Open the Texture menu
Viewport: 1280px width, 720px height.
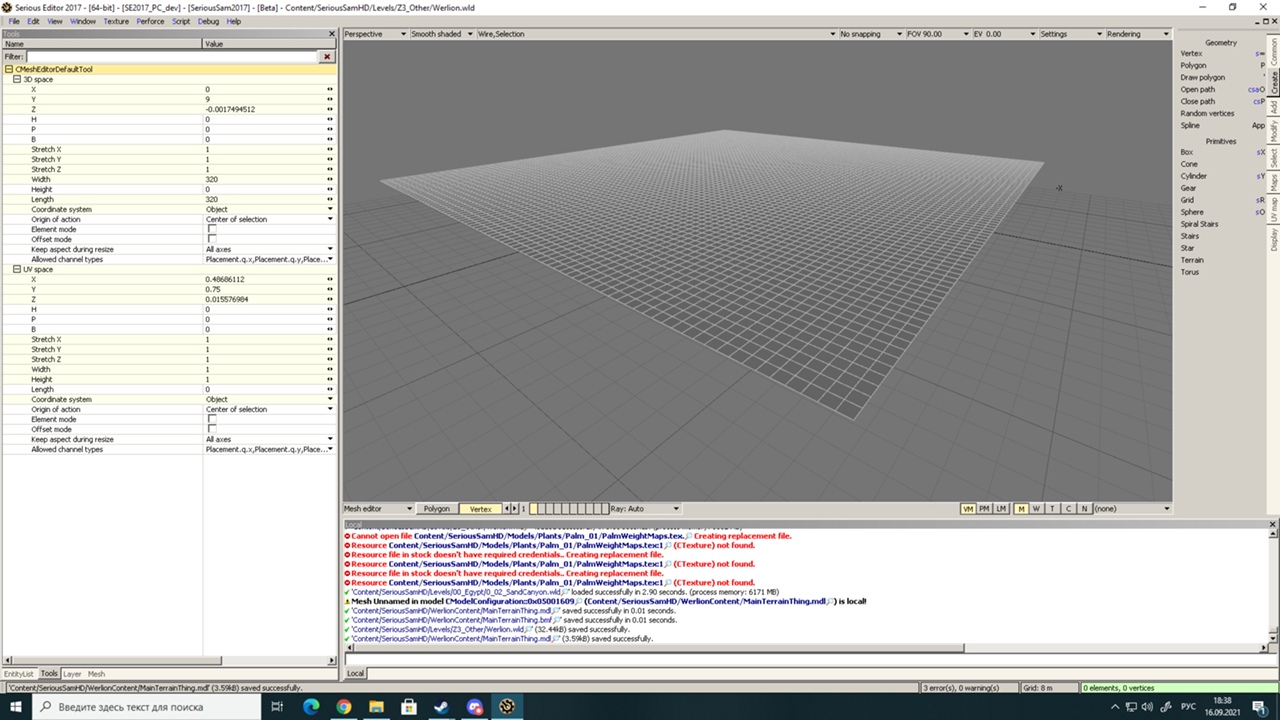[x=116, y=21]
